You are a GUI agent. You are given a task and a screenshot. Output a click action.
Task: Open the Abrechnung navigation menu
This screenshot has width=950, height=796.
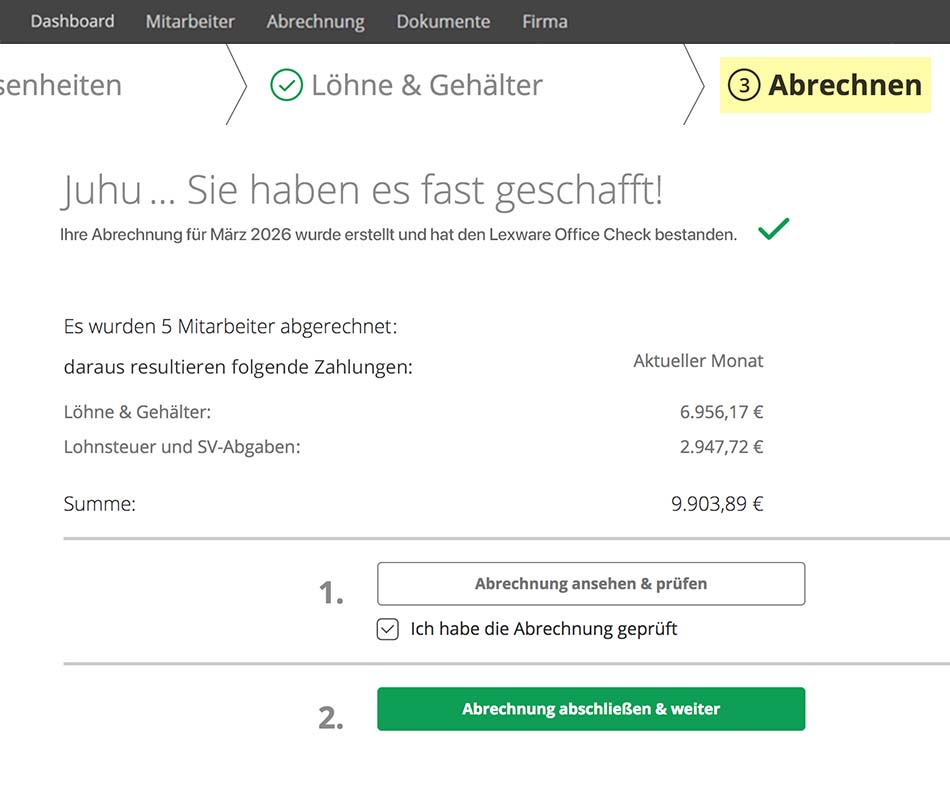(315, 21)
